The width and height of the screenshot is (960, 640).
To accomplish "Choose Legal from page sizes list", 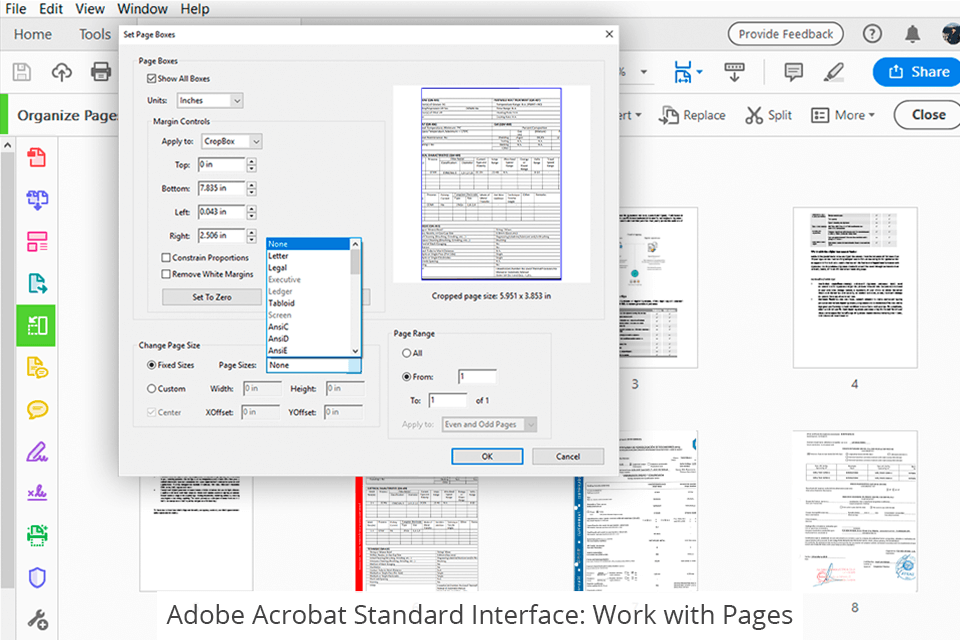I will [309, 268].
